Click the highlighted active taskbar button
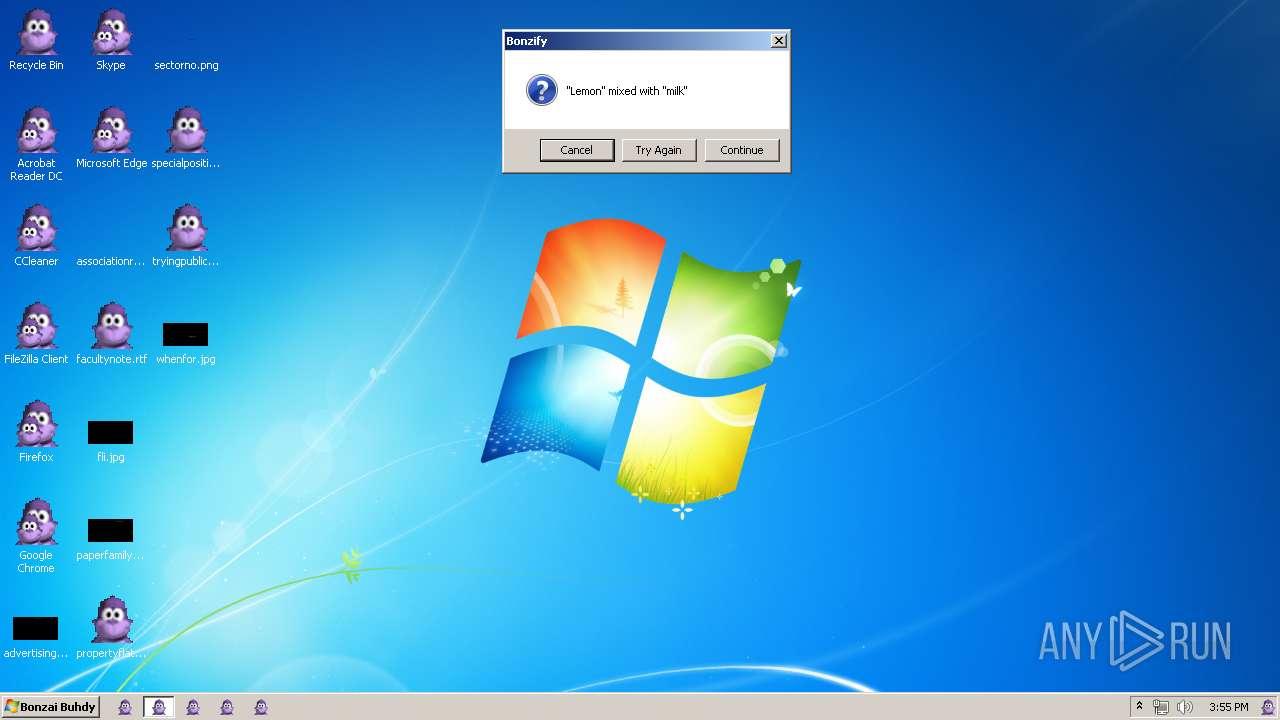Screen dimensions: 1280x720 159,707
